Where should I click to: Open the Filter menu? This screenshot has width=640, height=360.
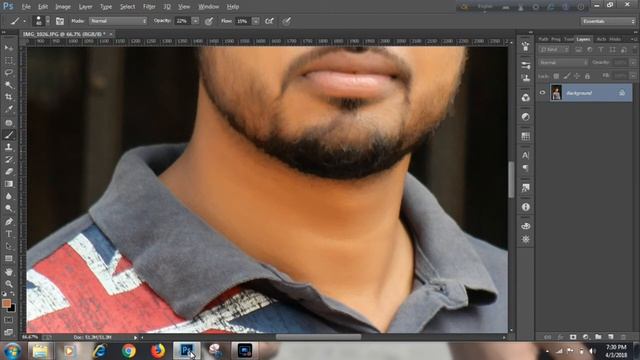click(x=149, y=7)
